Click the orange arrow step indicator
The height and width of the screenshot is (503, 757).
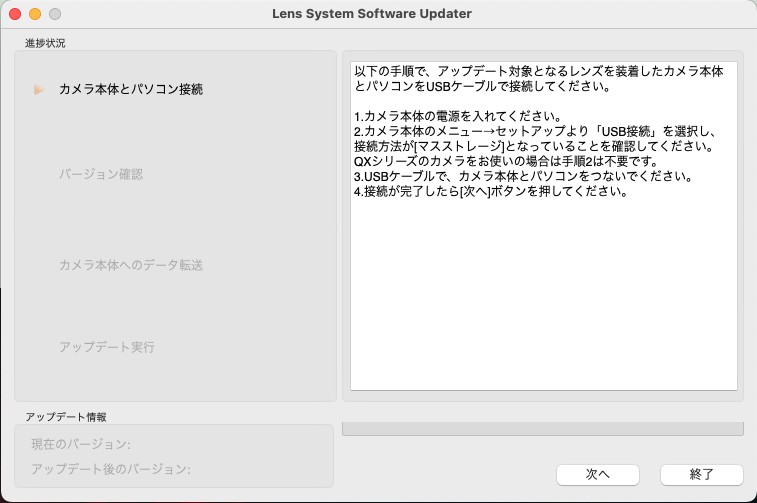(39, 90)
